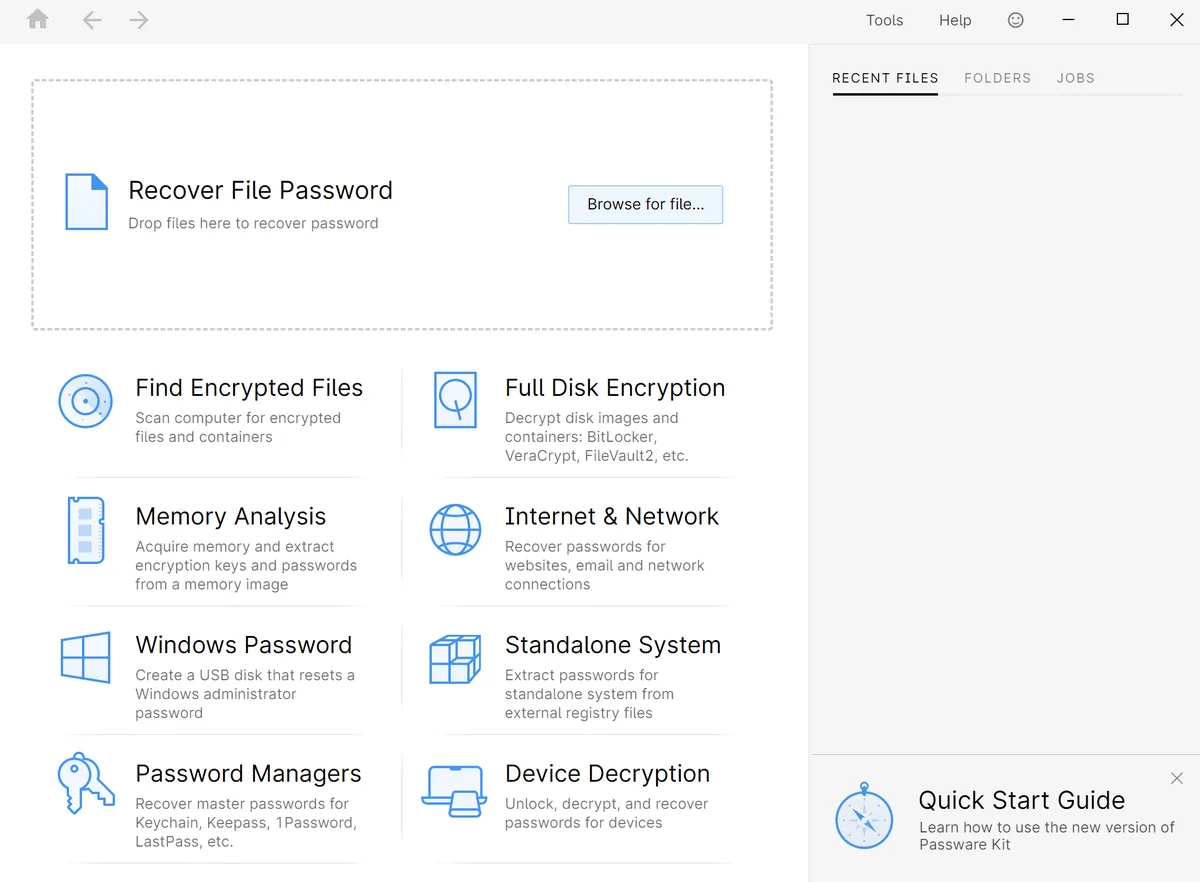Click the "Learn how to use" description text
1200x882 pixels.
1047,836
